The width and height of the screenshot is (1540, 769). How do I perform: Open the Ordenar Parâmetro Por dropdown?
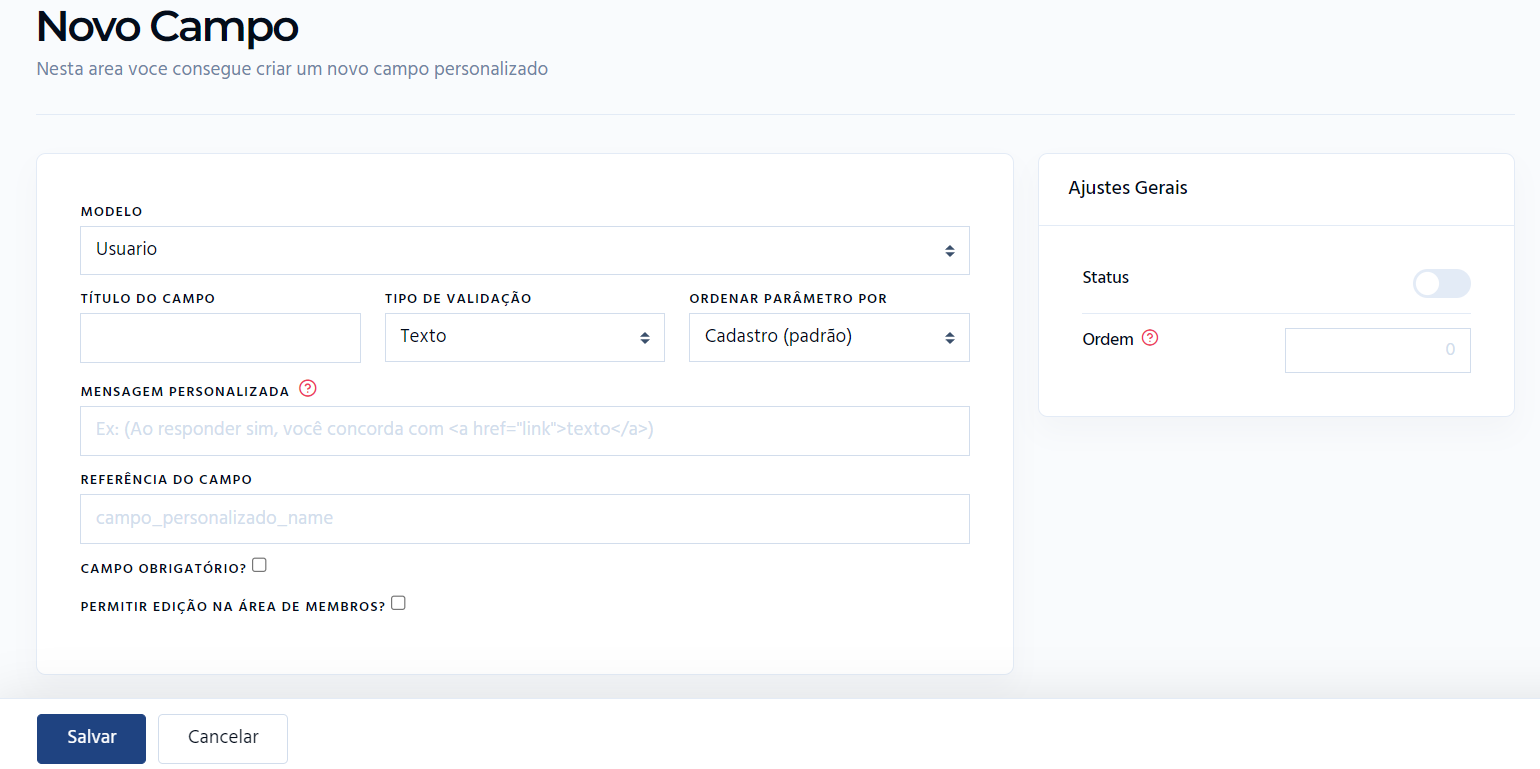(829, 337)
